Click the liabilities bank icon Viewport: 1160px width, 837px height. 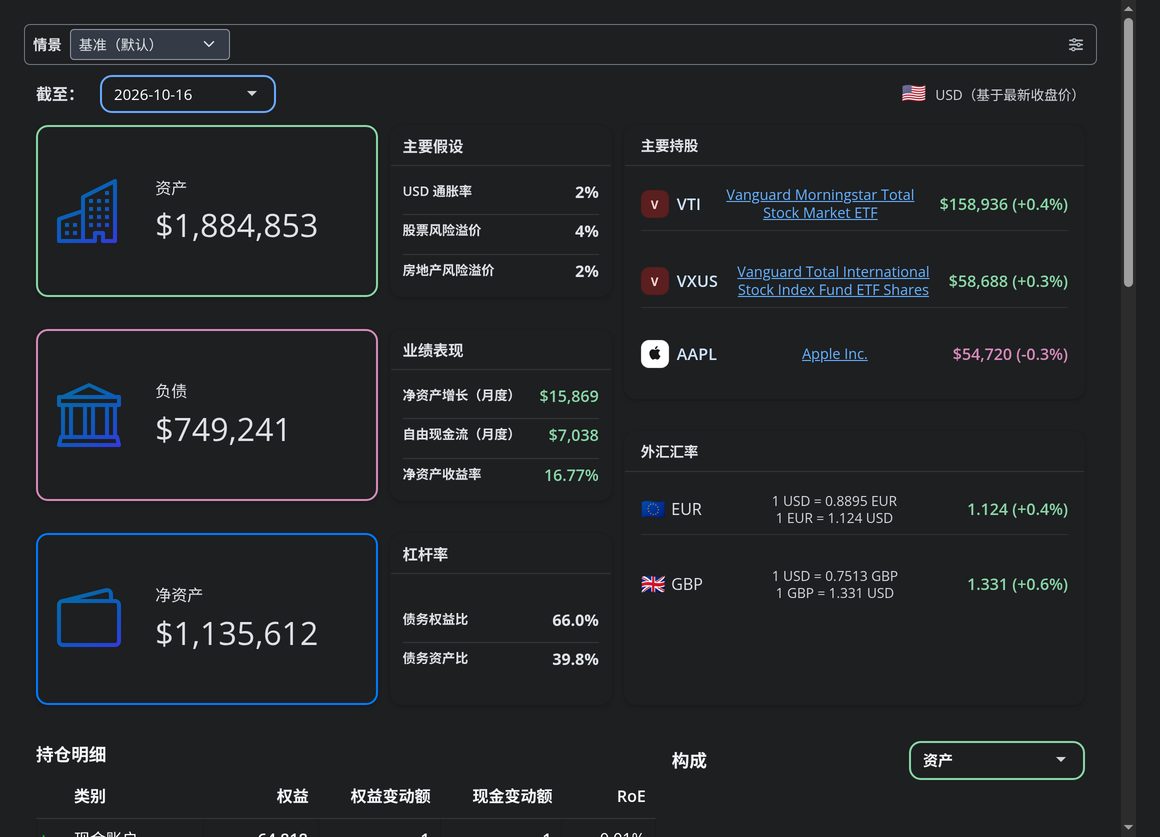click(89, 415)
